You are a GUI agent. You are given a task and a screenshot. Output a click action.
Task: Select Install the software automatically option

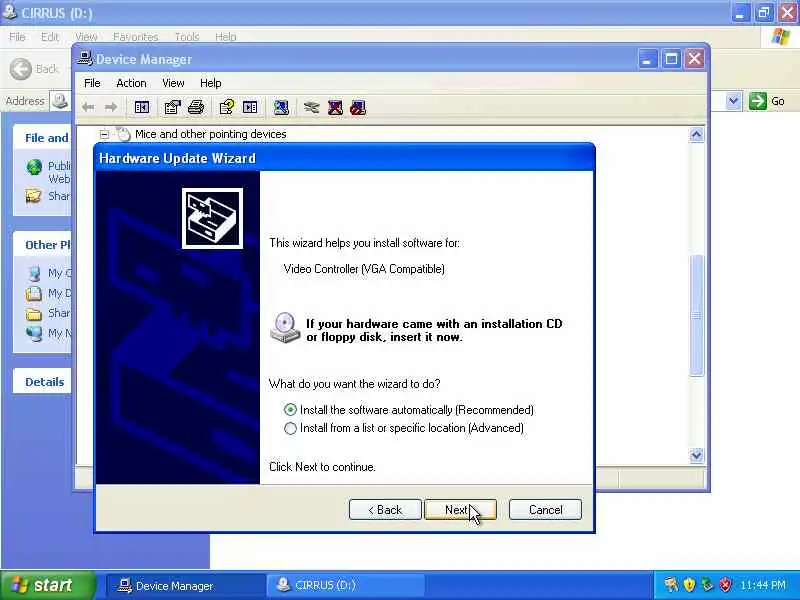pos(290,410)
